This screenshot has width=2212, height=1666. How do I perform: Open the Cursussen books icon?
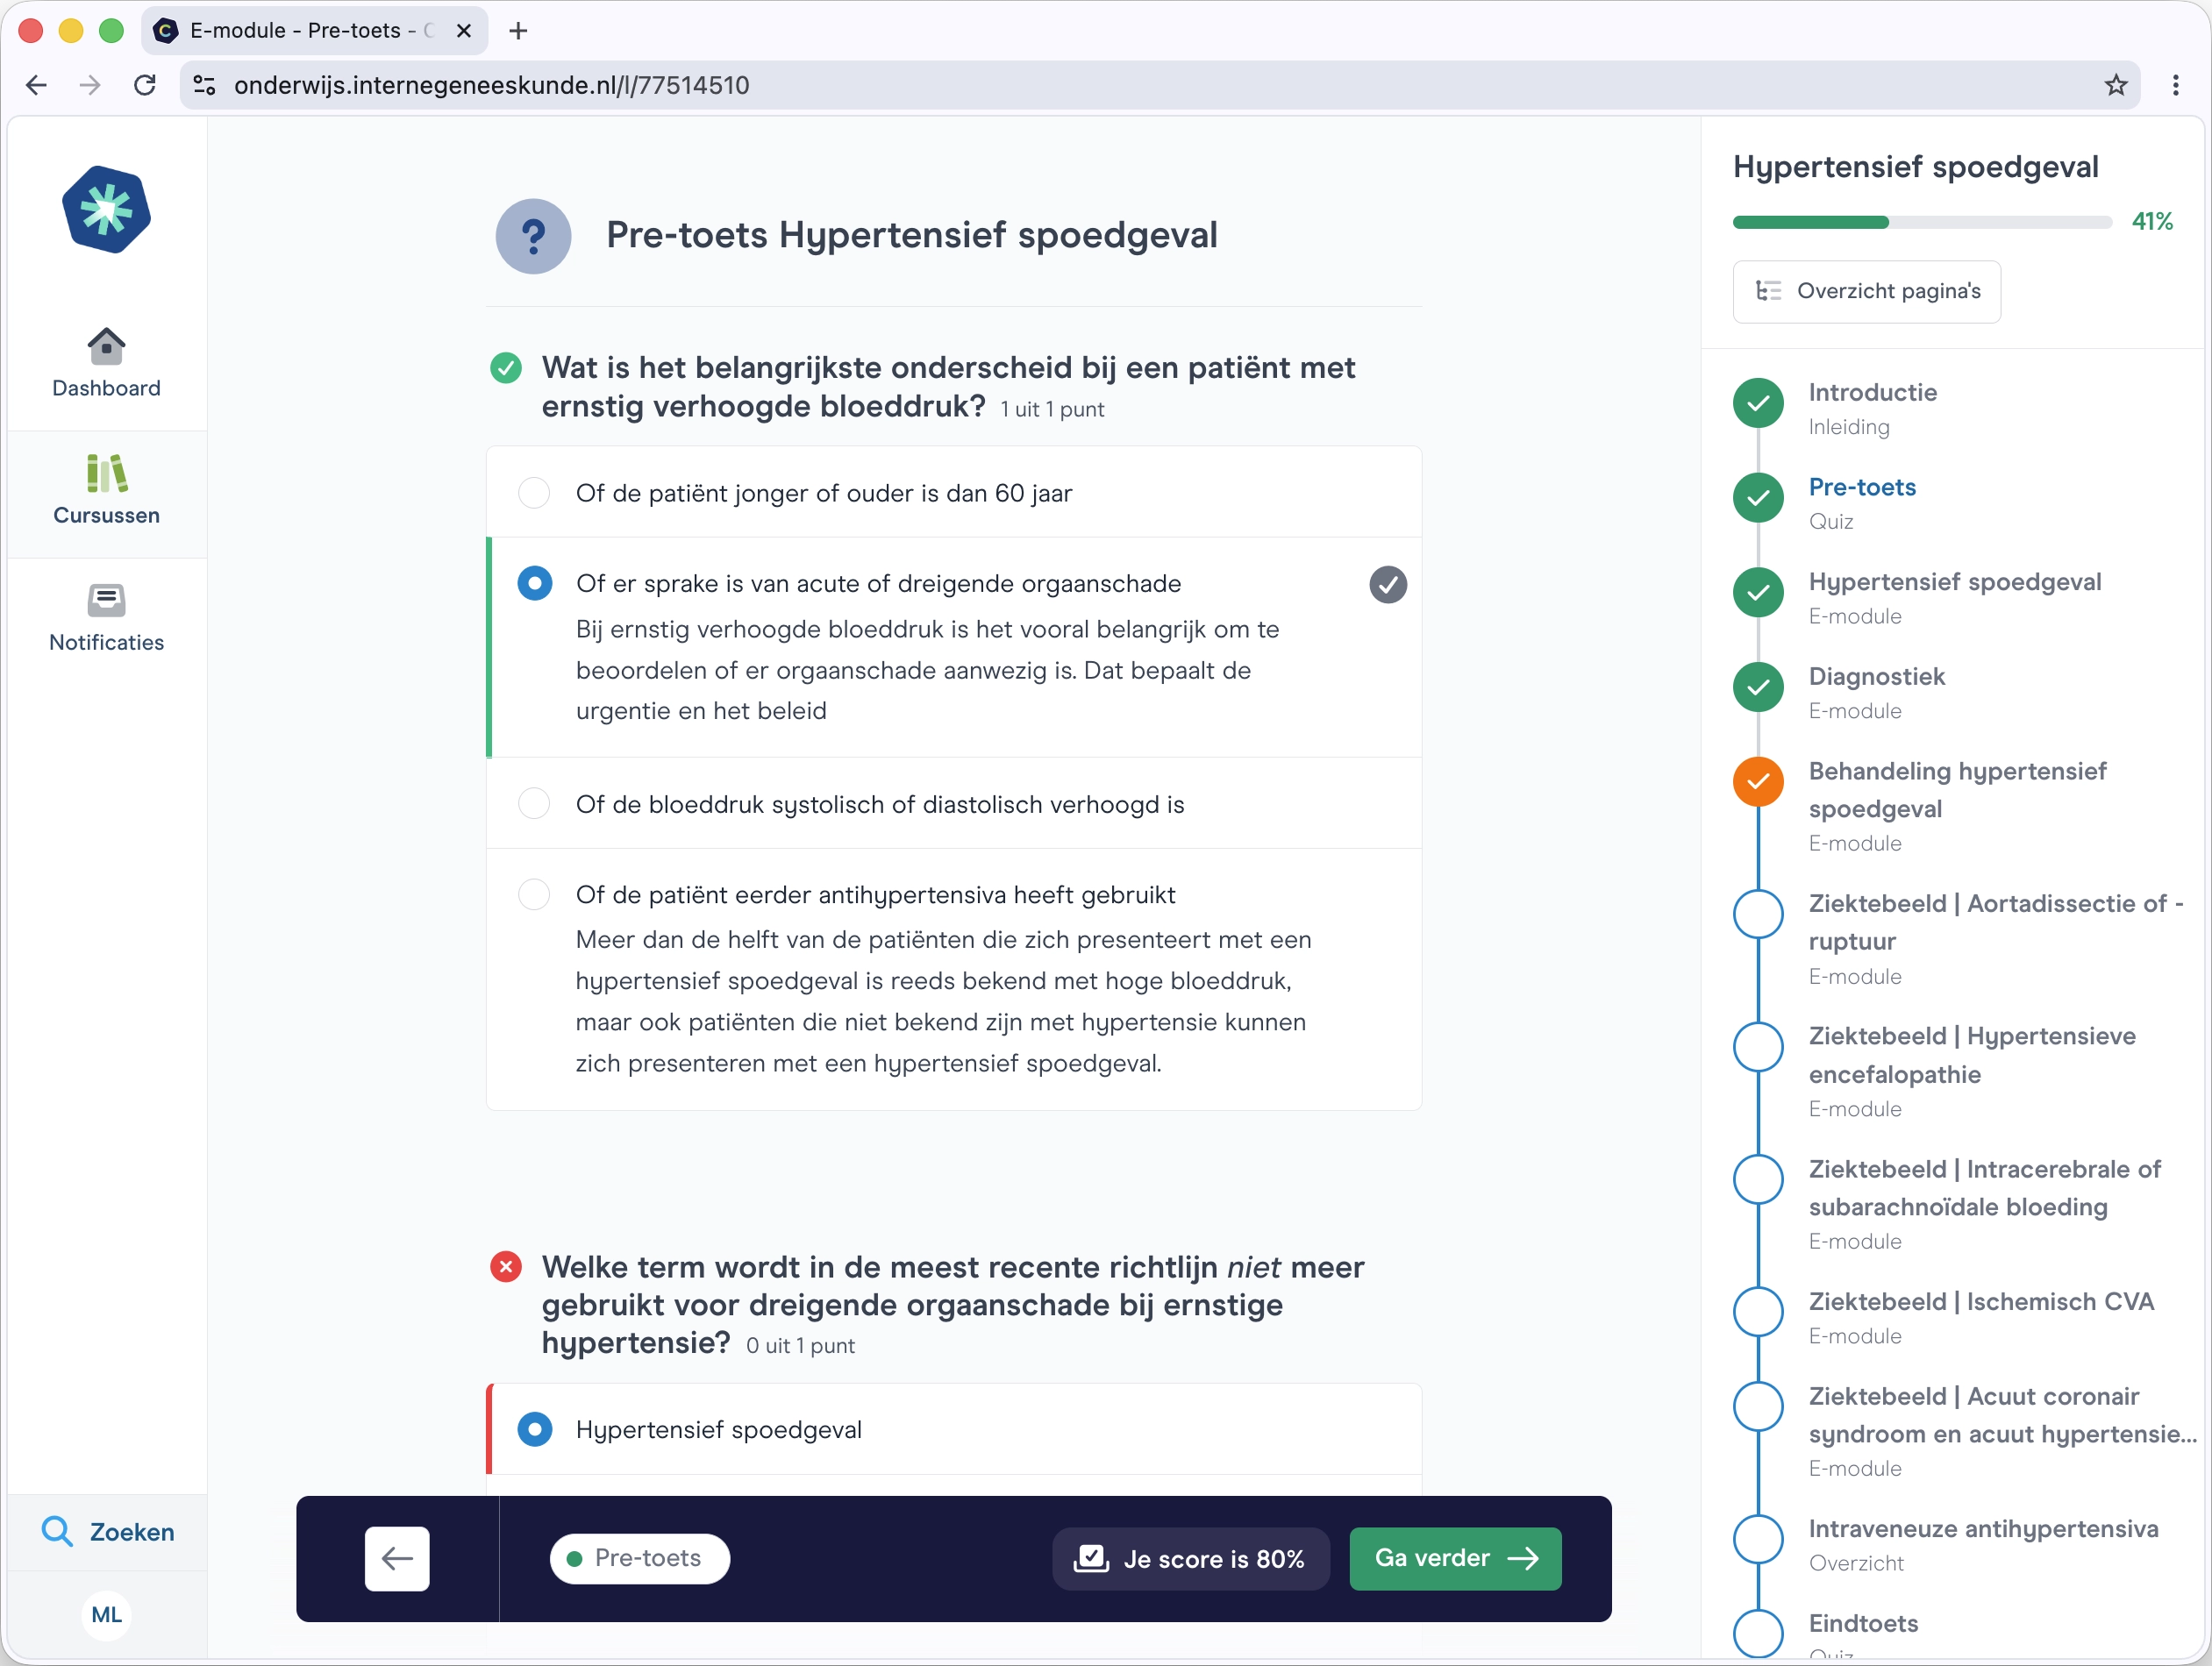[x=106, y=473]
